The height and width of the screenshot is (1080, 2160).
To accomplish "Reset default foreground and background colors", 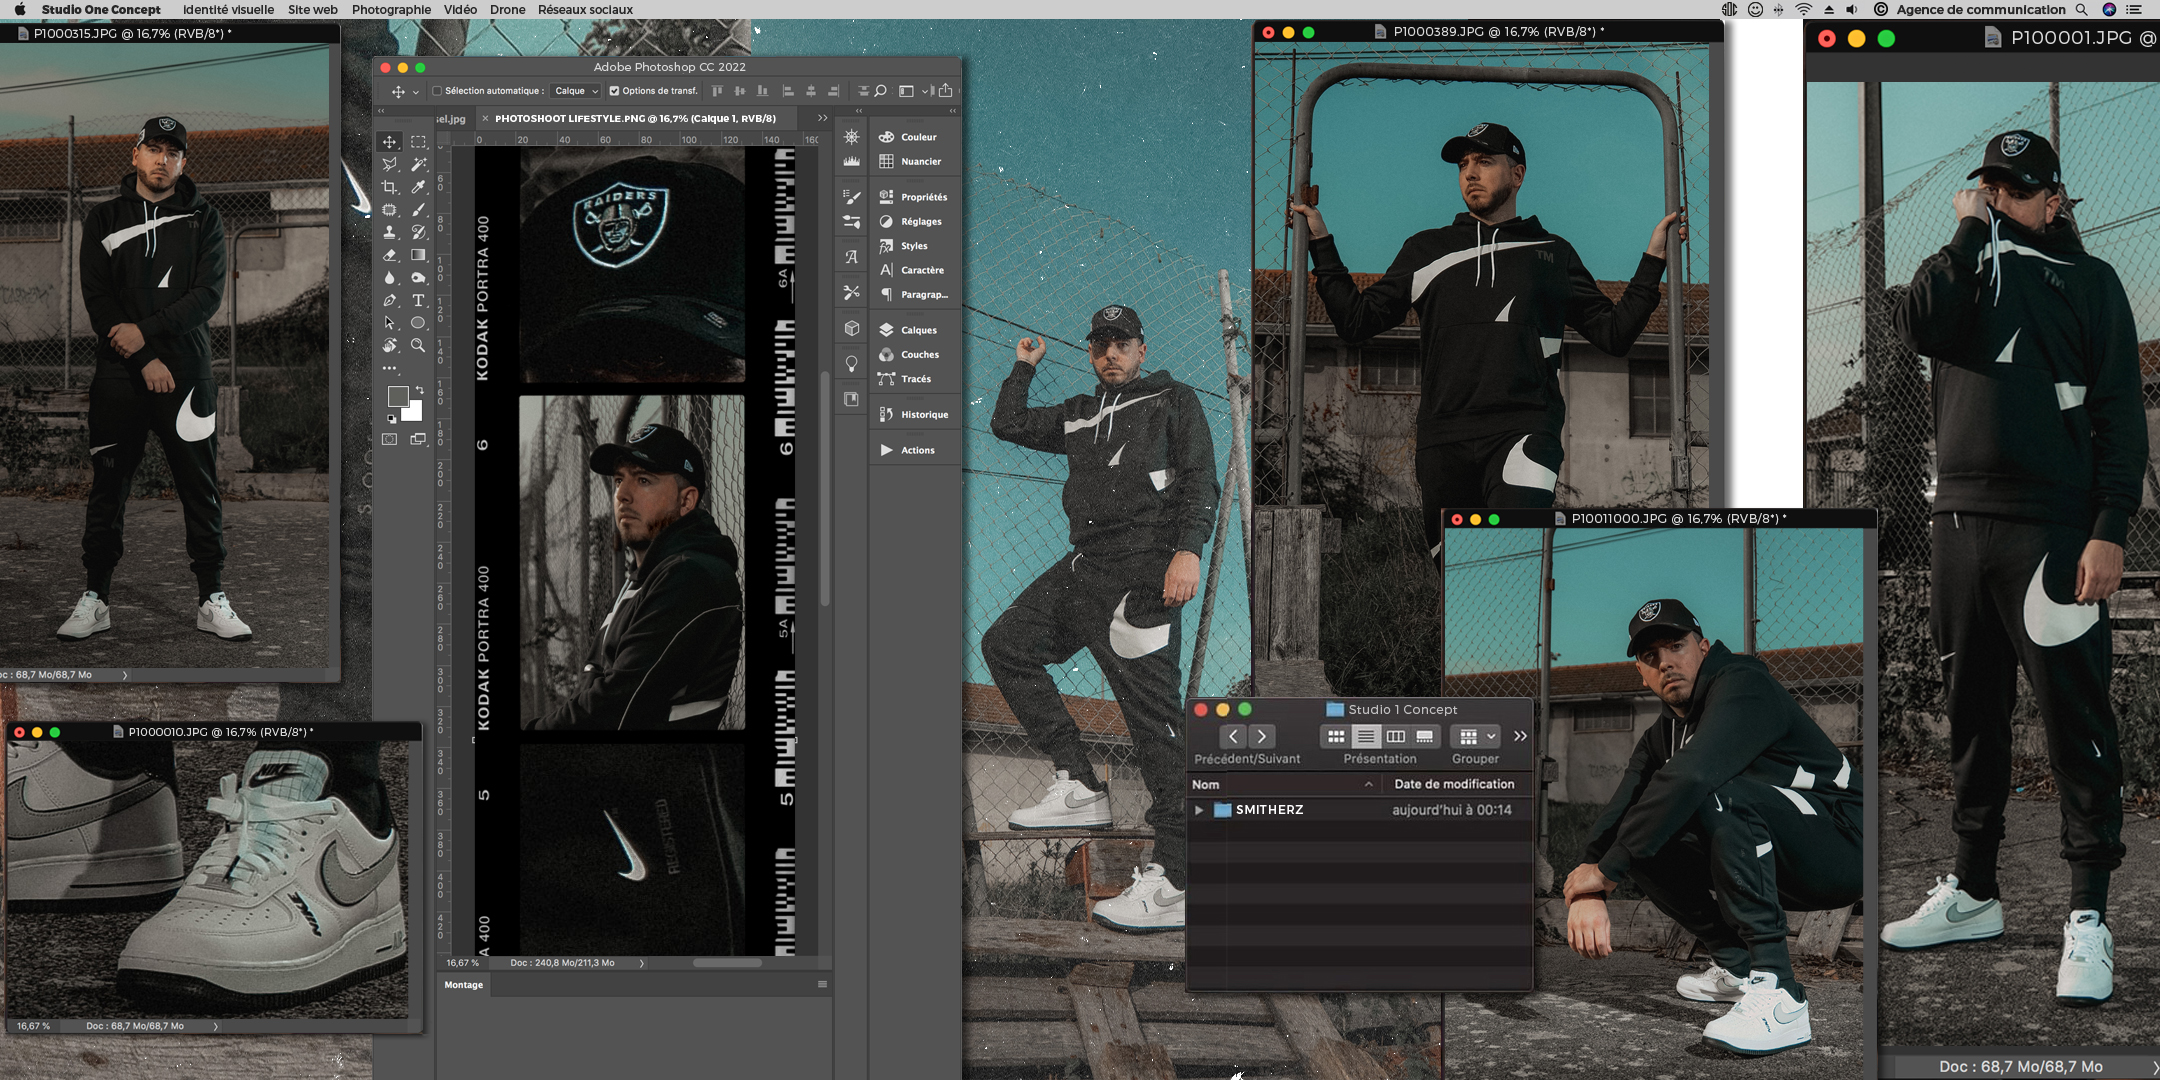I will pyautogui.click(x=391, y=419).
